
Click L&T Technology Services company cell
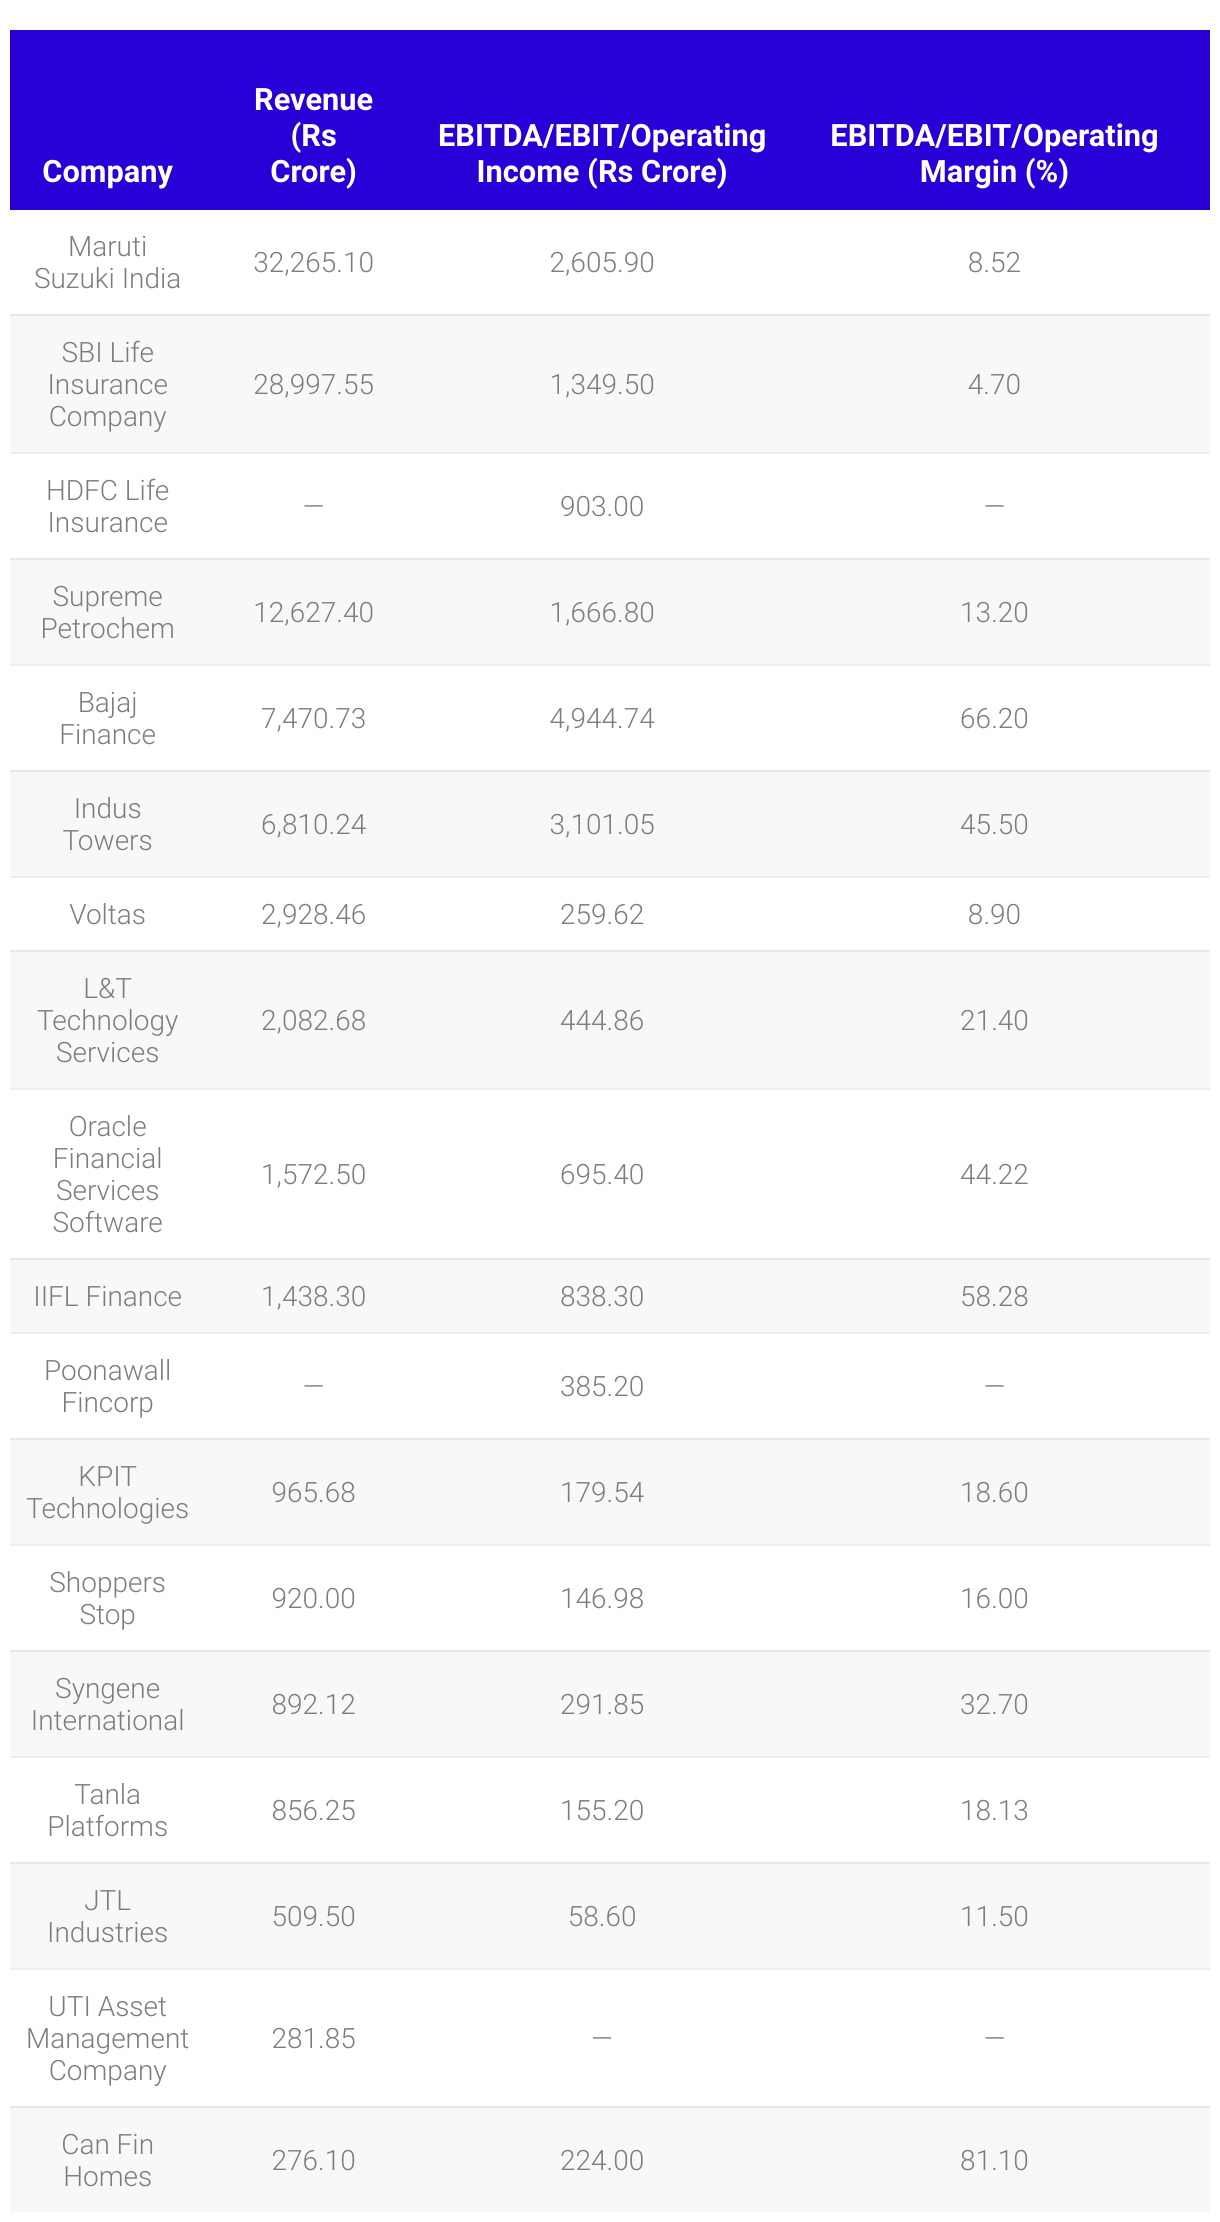tap(107, 1020)
